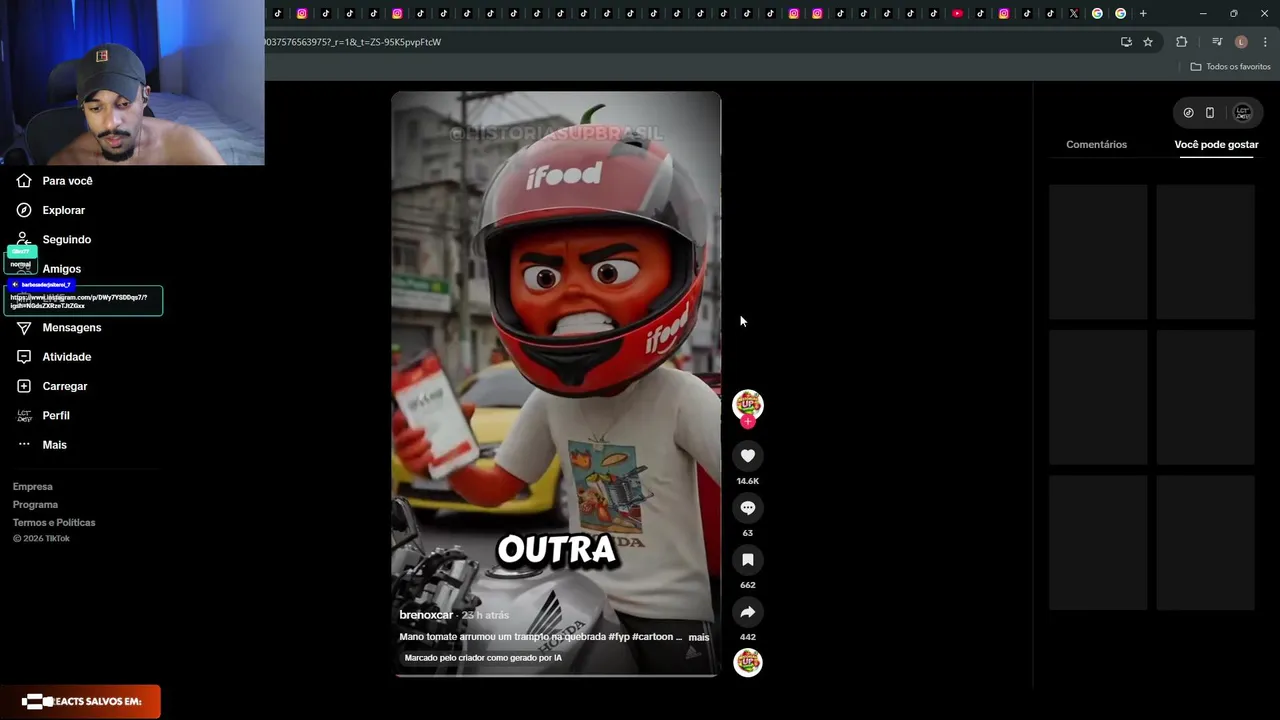Viewport: 1280px width, 720px height.
Task: Expand Termos e Políticas footer section
Action: (54, 523)
